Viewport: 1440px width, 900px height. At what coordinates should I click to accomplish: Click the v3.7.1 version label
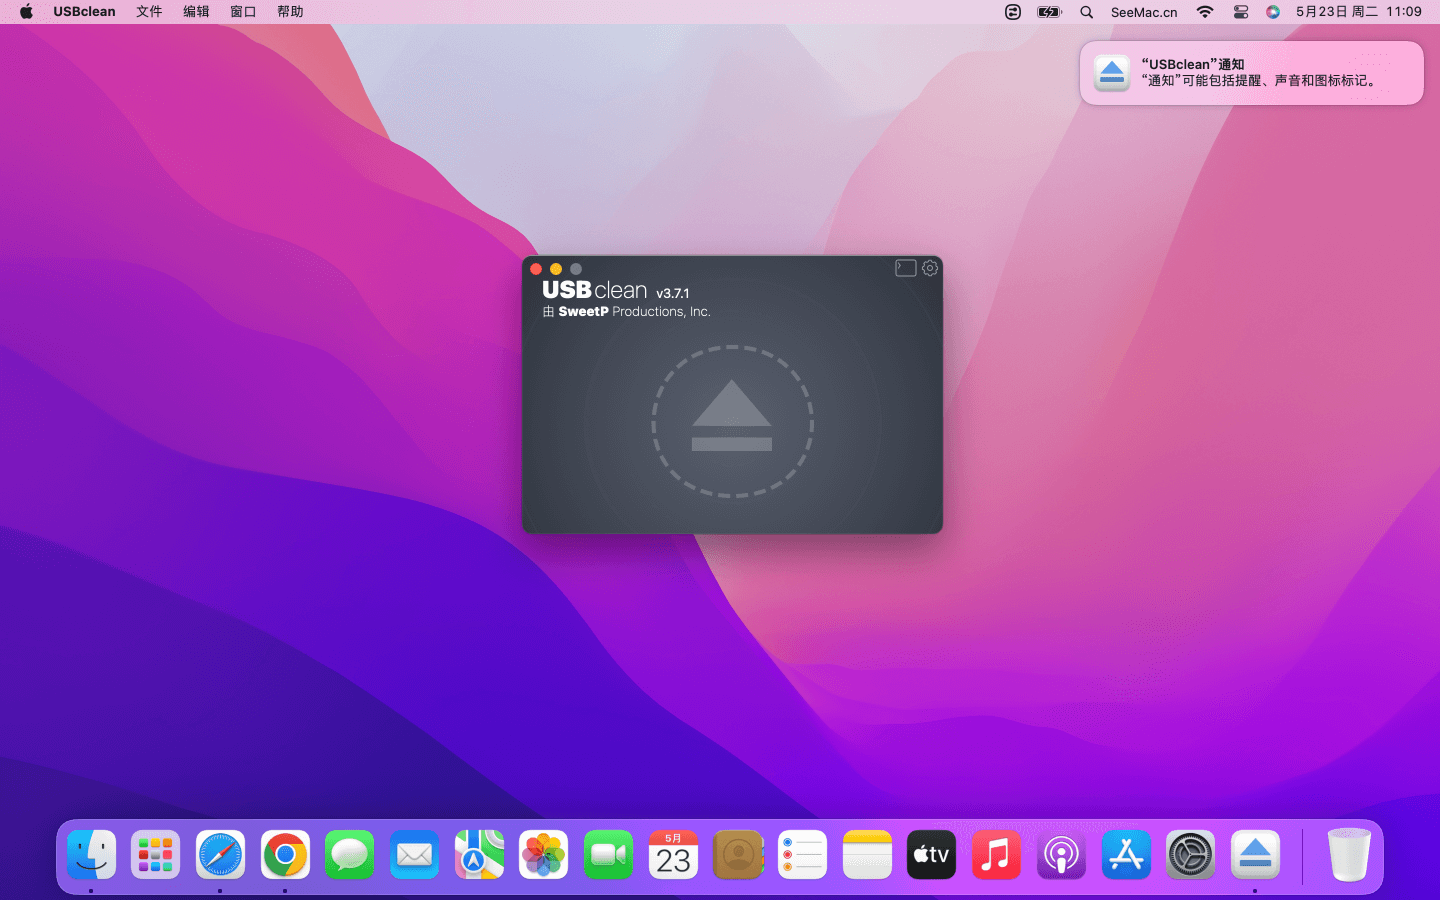tap(672, 293)
